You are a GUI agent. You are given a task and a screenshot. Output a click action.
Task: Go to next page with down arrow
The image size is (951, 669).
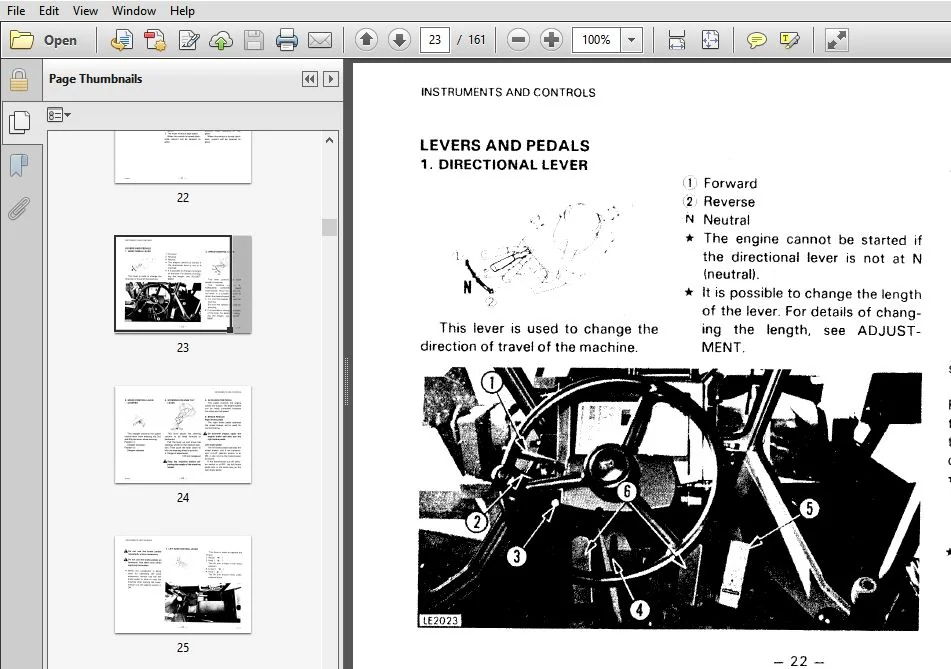(x=399, y=40)
